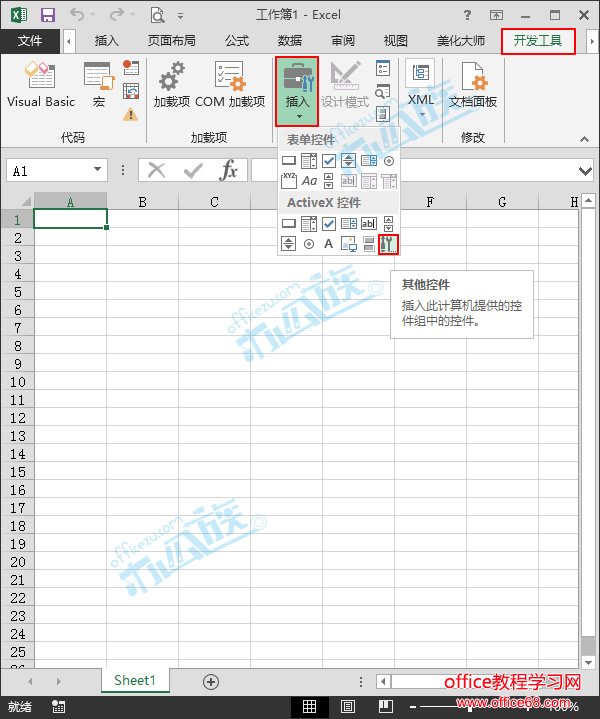Switch to the 页面布局 tab
Image resolution: width=600 pixels, height=719 pixels.
click(172, 41)
